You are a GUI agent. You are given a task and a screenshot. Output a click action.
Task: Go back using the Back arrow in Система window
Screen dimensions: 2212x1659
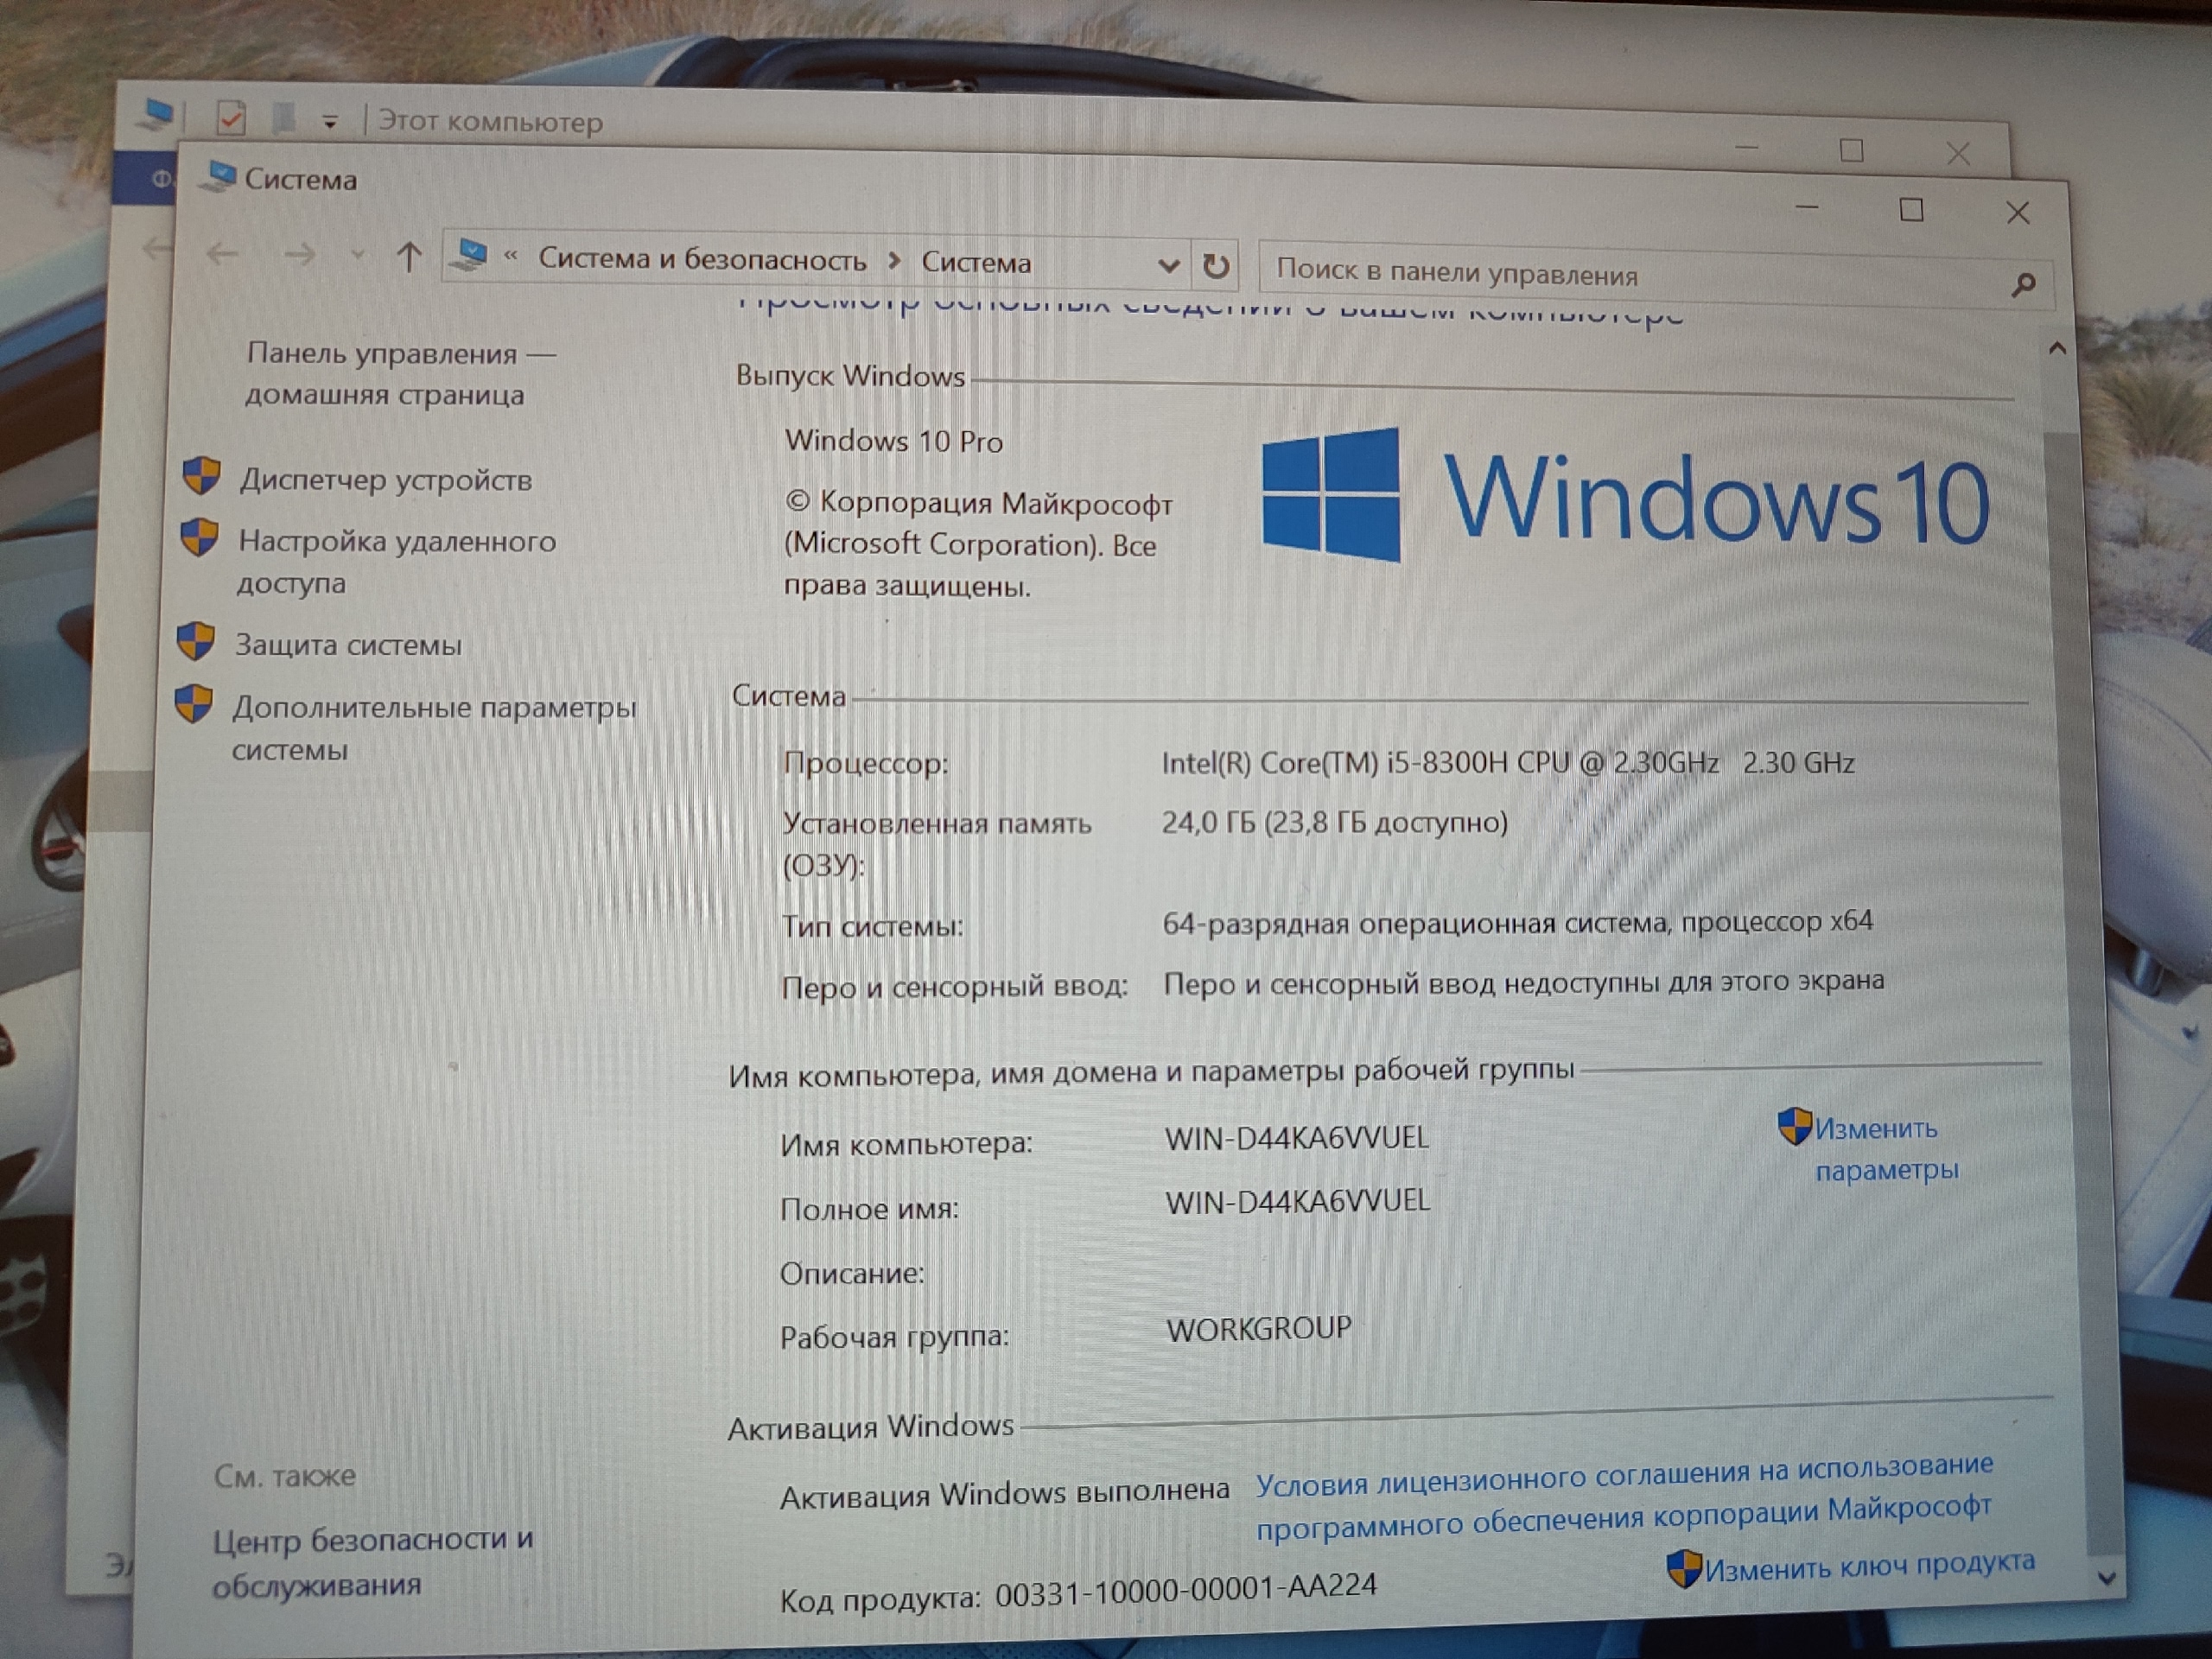coord(221,254)
